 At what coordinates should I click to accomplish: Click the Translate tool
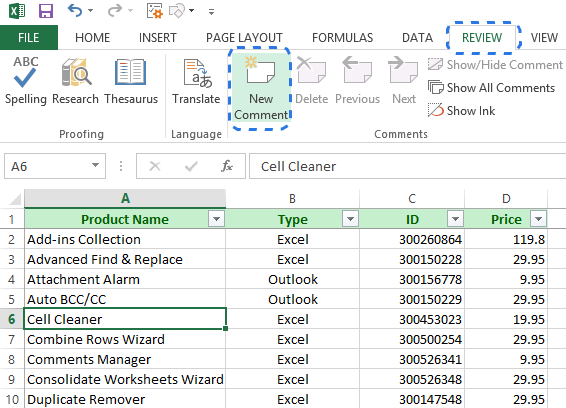click(196, 81)
